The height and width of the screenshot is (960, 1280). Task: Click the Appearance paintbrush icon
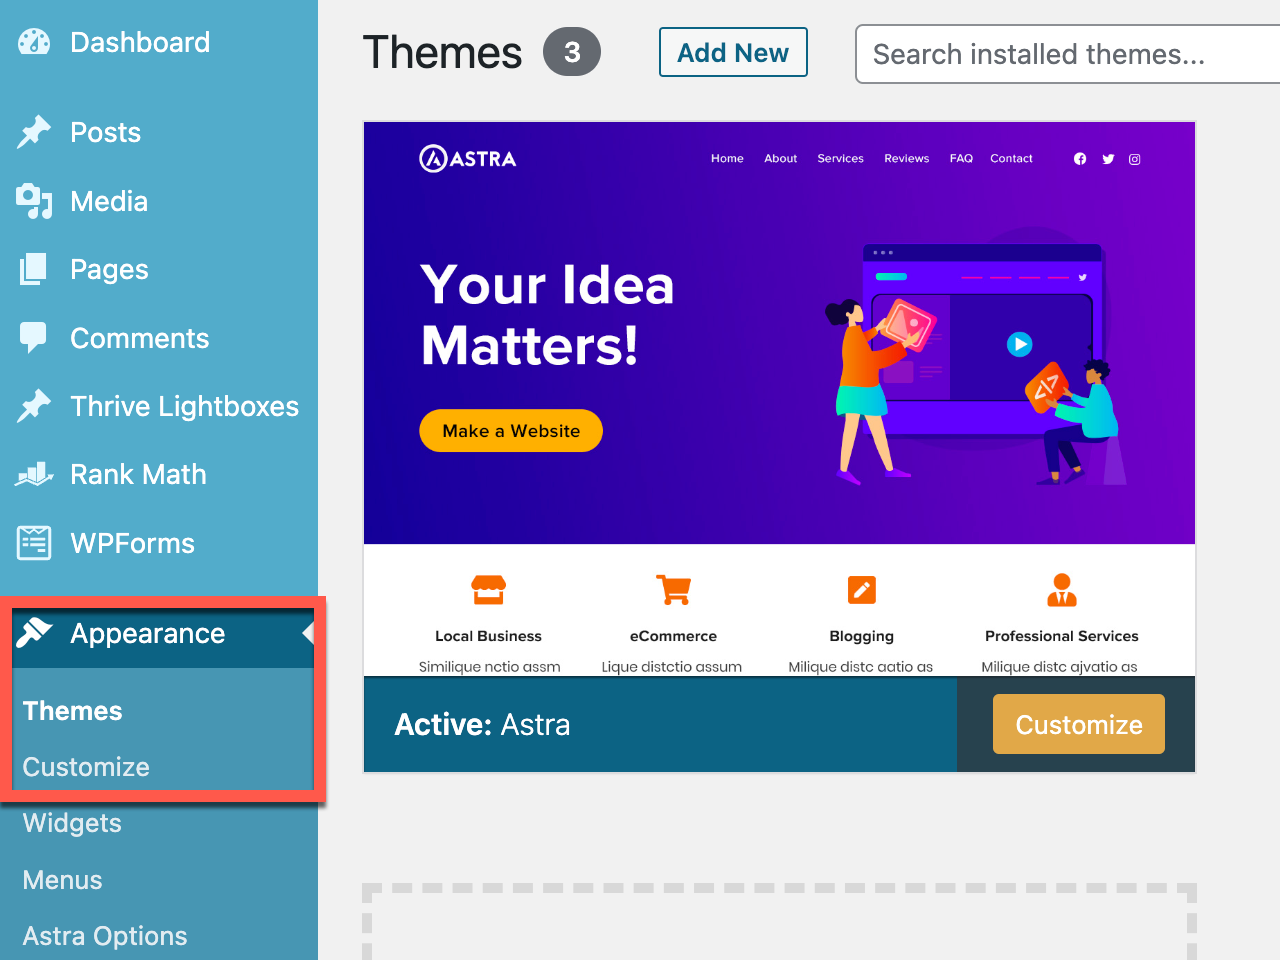tap(34, 633)
